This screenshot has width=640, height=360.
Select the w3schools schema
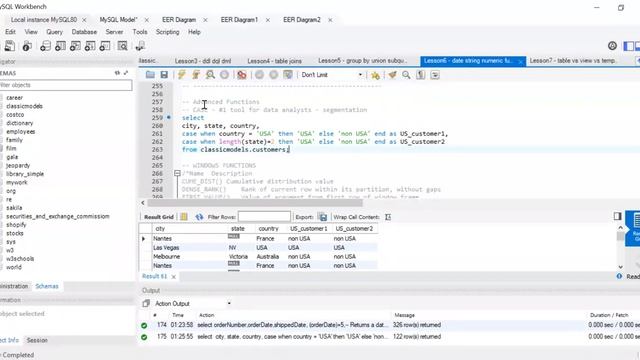(x=20, y=259)
